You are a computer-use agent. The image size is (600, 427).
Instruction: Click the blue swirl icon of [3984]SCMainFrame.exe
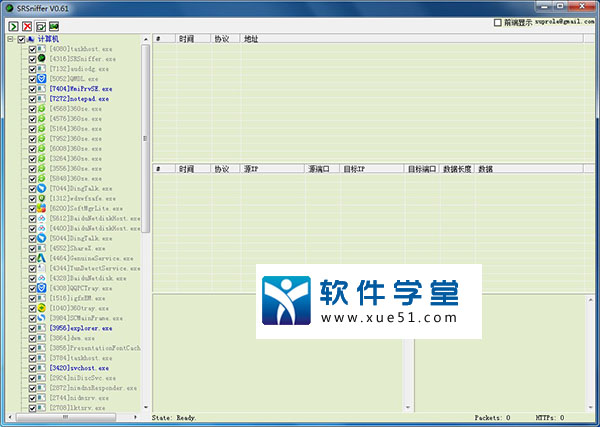pos(42,318)
